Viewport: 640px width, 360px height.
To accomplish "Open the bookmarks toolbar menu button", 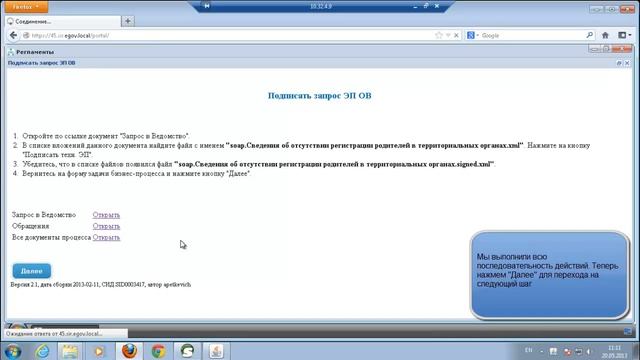I will (x=624, y=36).
